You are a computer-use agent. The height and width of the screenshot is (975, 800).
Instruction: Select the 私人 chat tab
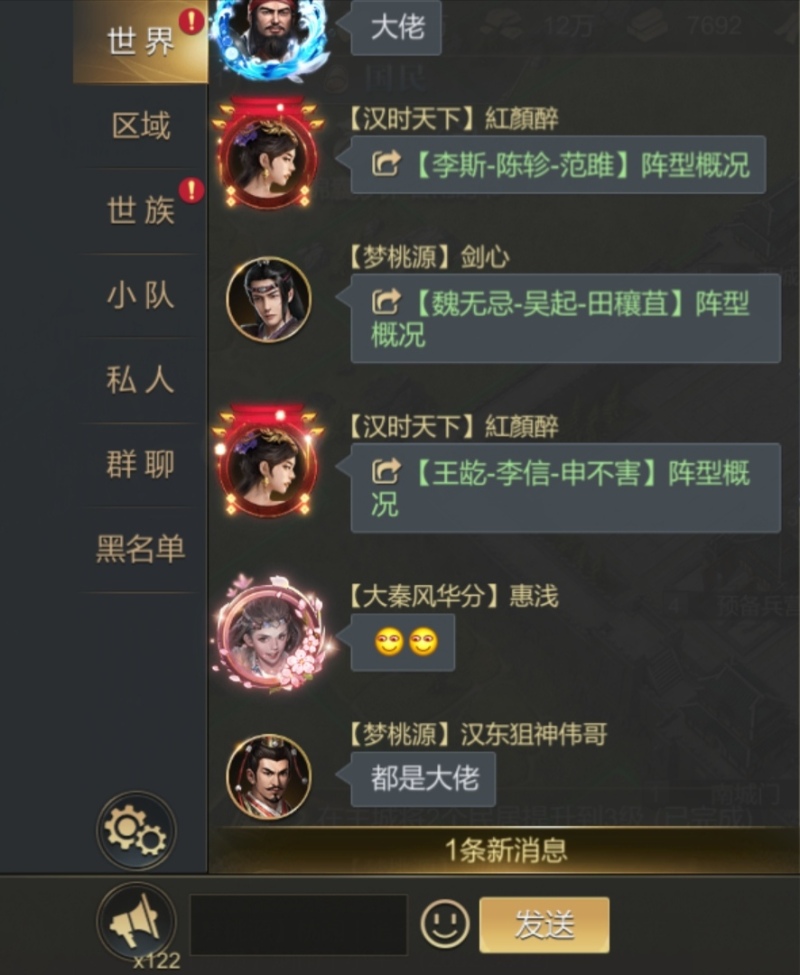click(140, 380)
